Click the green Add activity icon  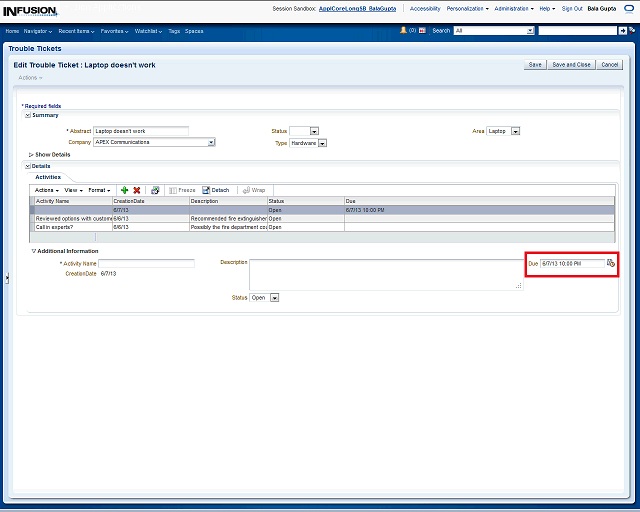124,190
